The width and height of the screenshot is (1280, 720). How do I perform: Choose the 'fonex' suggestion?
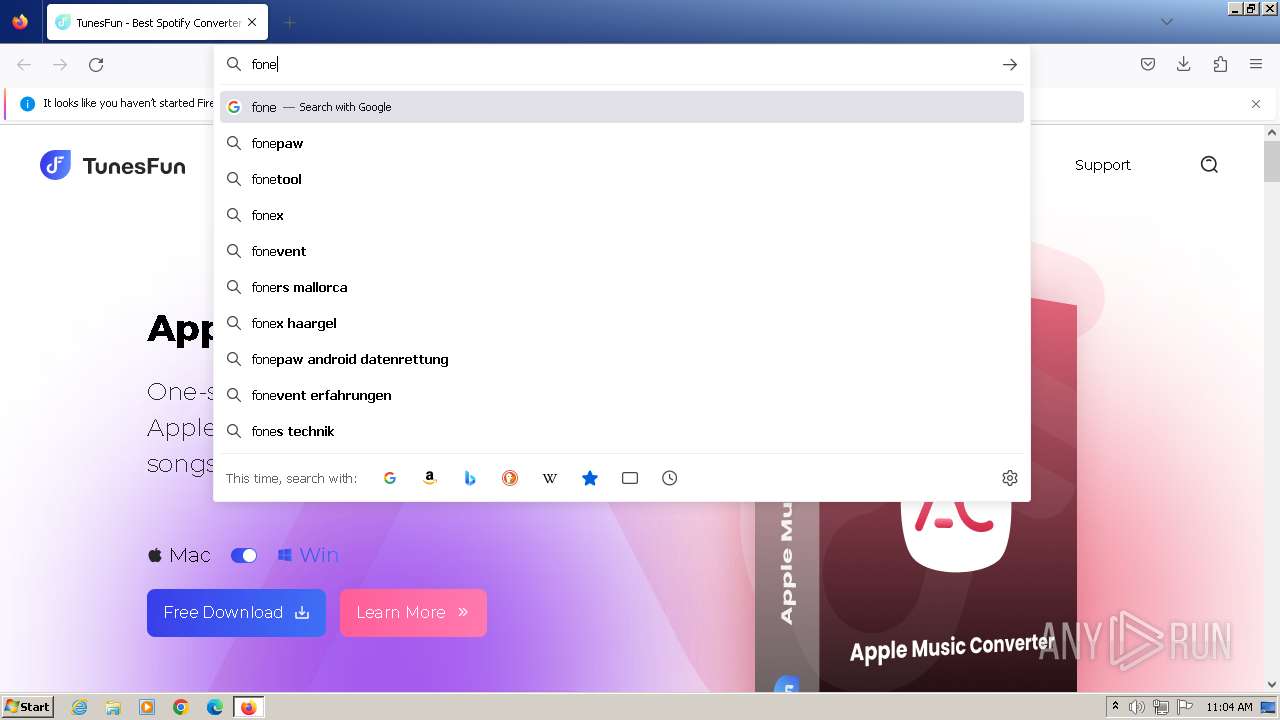pos(622,215)
